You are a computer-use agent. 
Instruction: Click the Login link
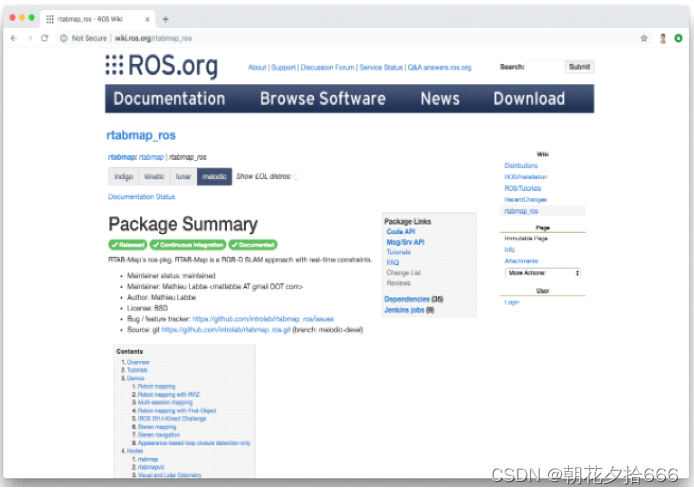coord(512,302)
